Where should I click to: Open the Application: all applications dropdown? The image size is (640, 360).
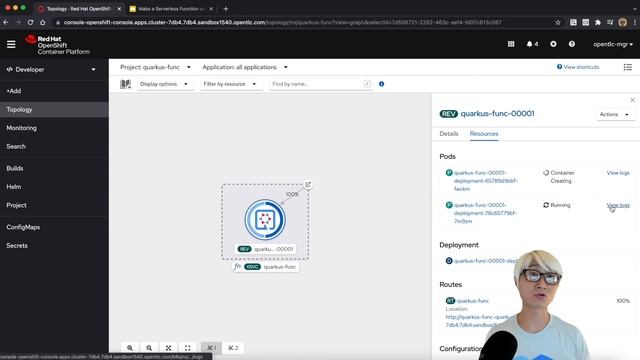pos(245,67)
